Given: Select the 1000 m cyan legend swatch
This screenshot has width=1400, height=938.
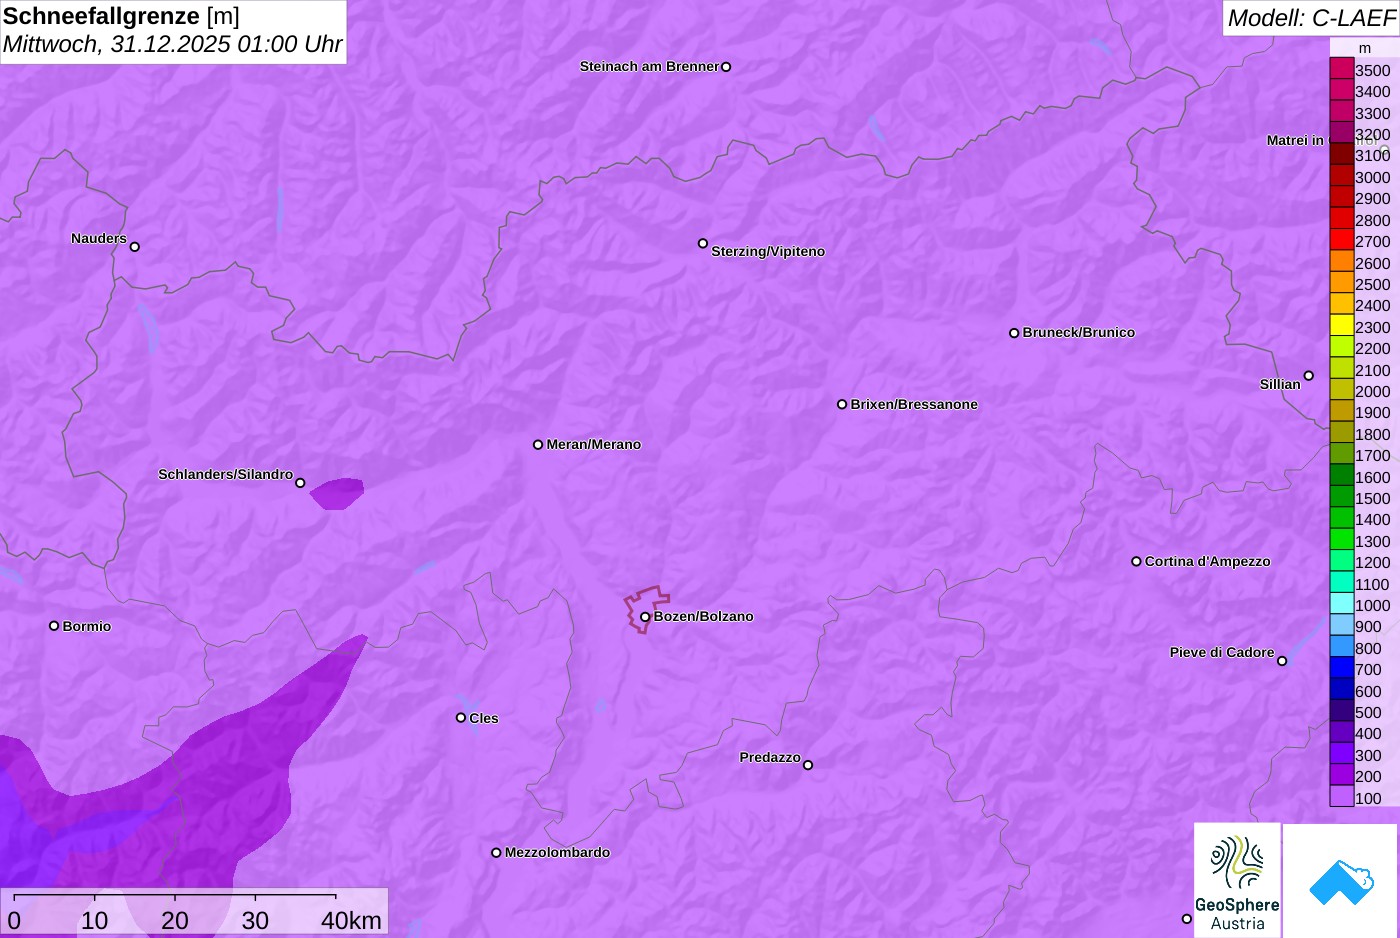Looking at the screenshot, I should [x=1341, y=604].
